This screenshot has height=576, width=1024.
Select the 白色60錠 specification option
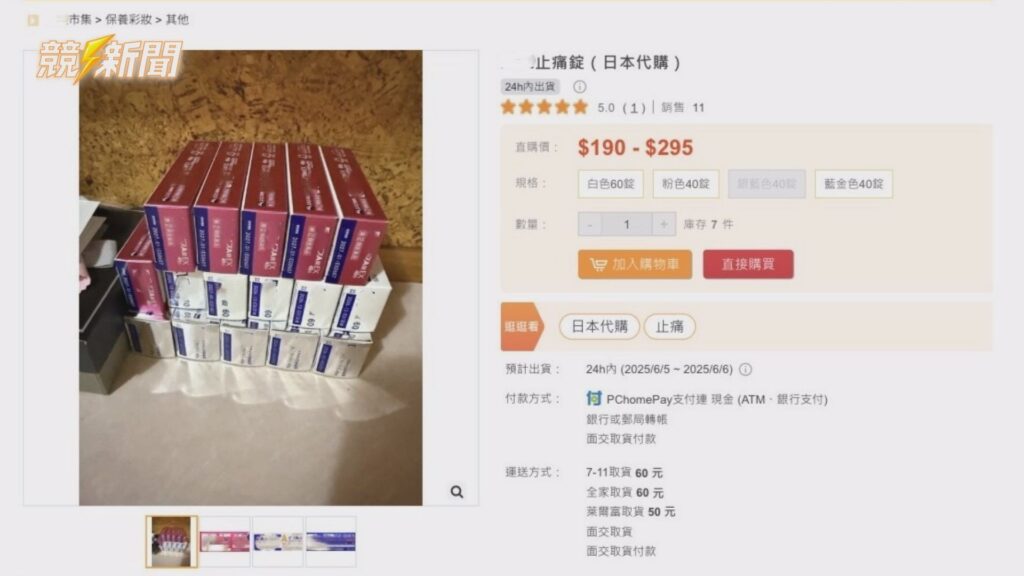click(x=611, y=184)
